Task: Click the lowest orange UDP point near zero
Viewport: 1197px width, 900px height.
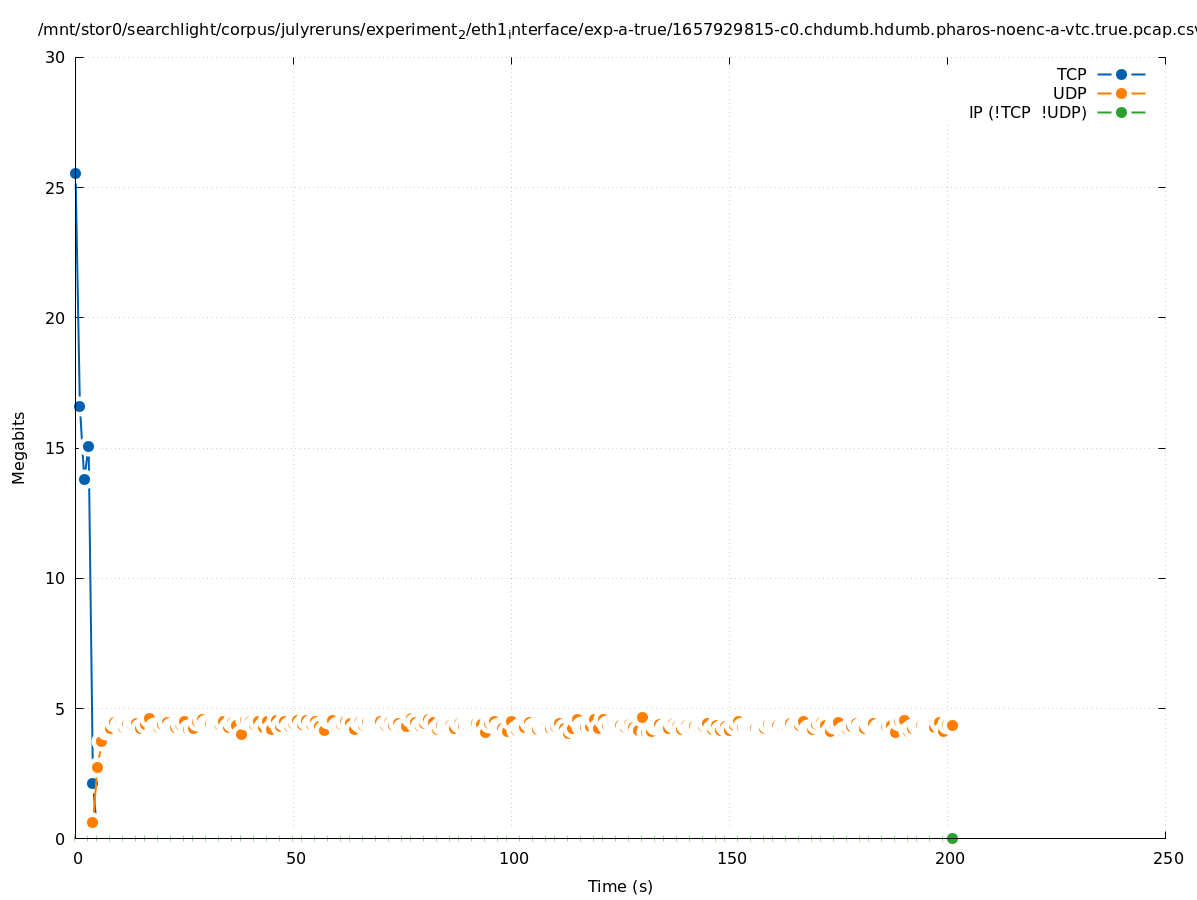Action: [x=92, y=822]
